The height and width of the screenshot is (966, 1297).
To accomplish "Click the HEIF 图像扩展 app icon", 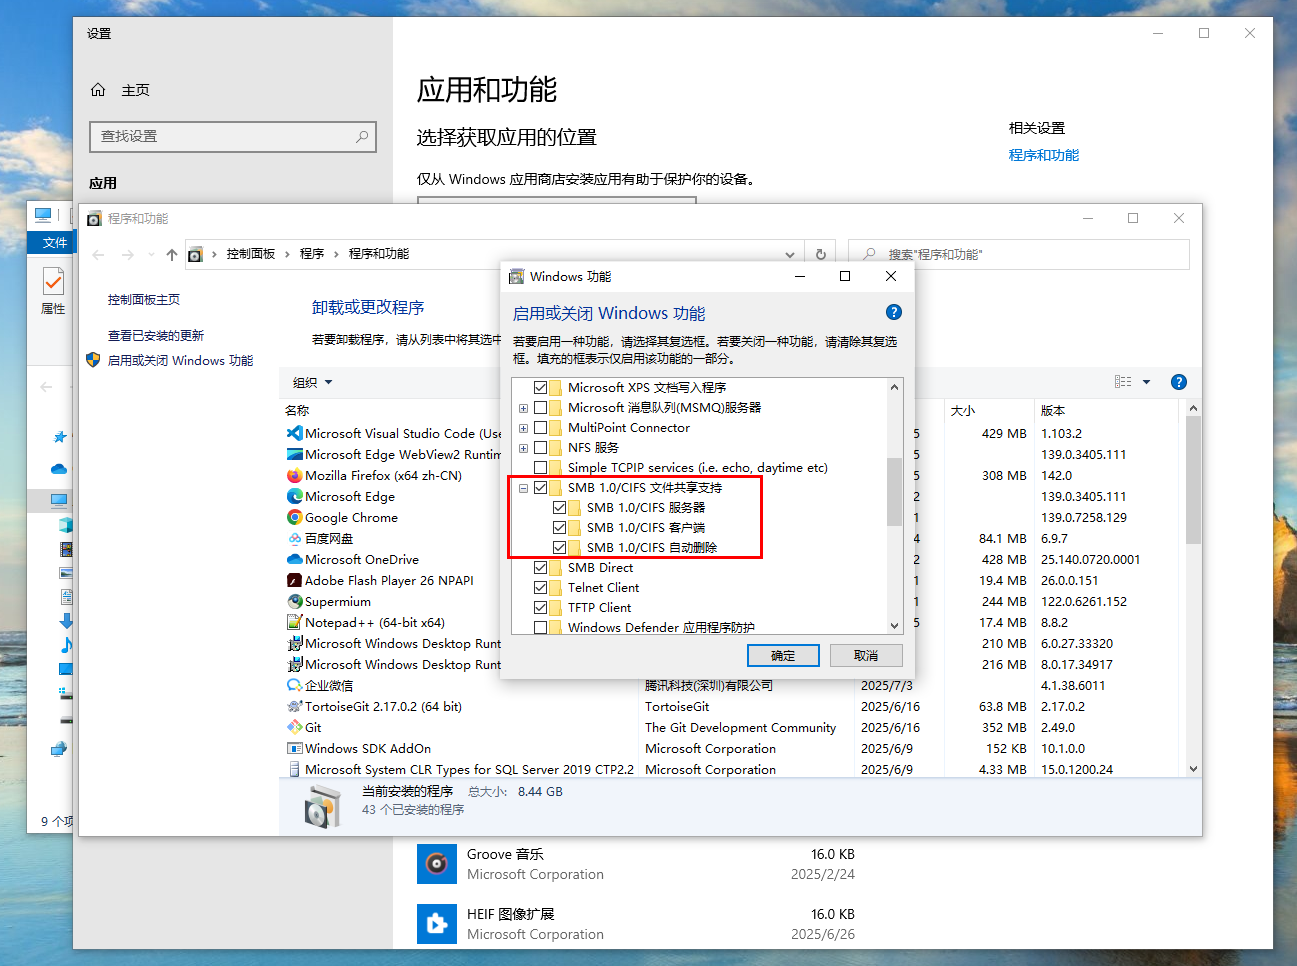I will 437,924.
